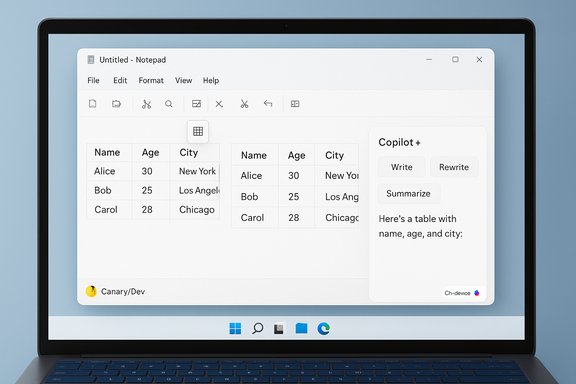Click the 'Here's a table with' response text
This screenshot has height=384, width=576.
tap(417, 219)
